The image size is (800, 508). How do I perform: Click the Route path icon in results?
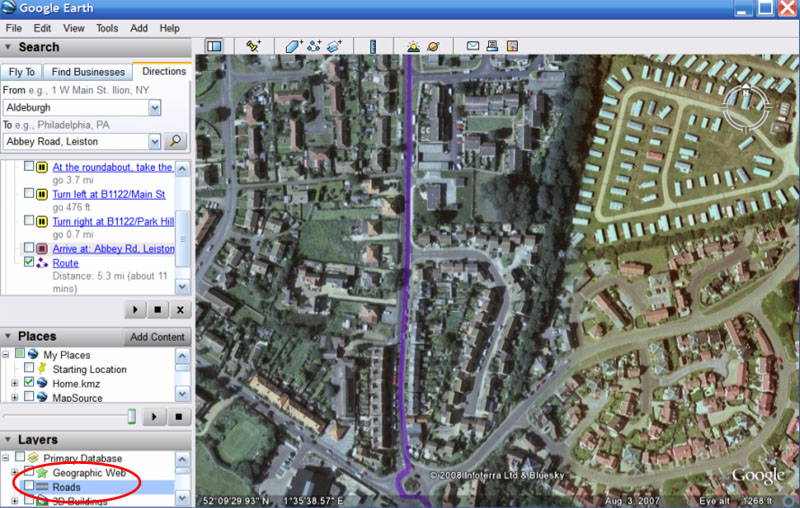[x=42, y=263]
